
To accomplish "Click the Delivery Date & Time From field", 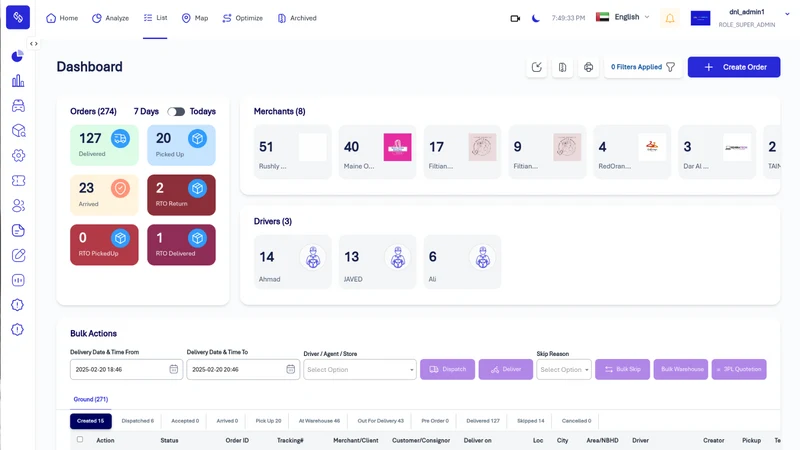I will point(126,369).
